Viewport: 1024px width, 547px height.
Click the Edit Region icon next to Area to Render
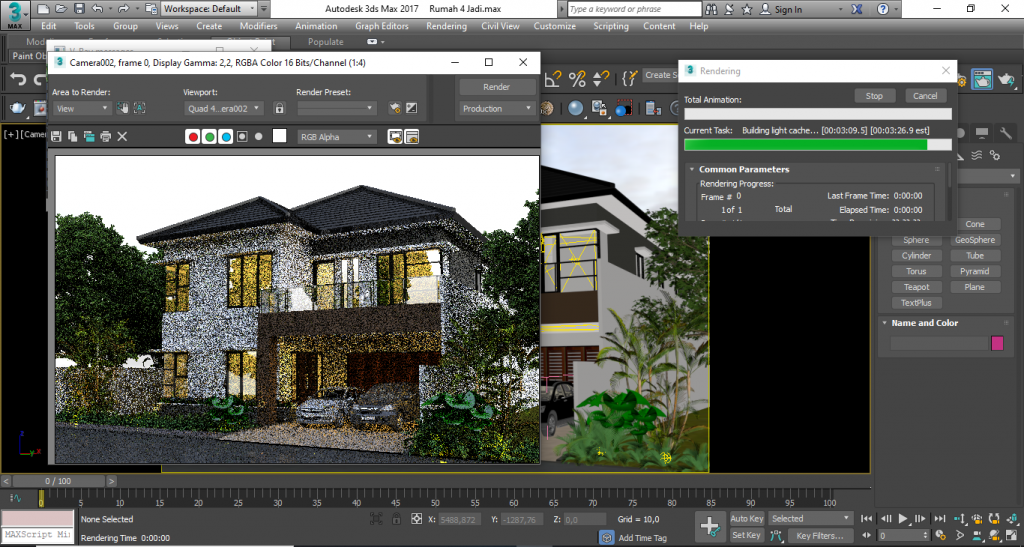click(x=122, y=108)
